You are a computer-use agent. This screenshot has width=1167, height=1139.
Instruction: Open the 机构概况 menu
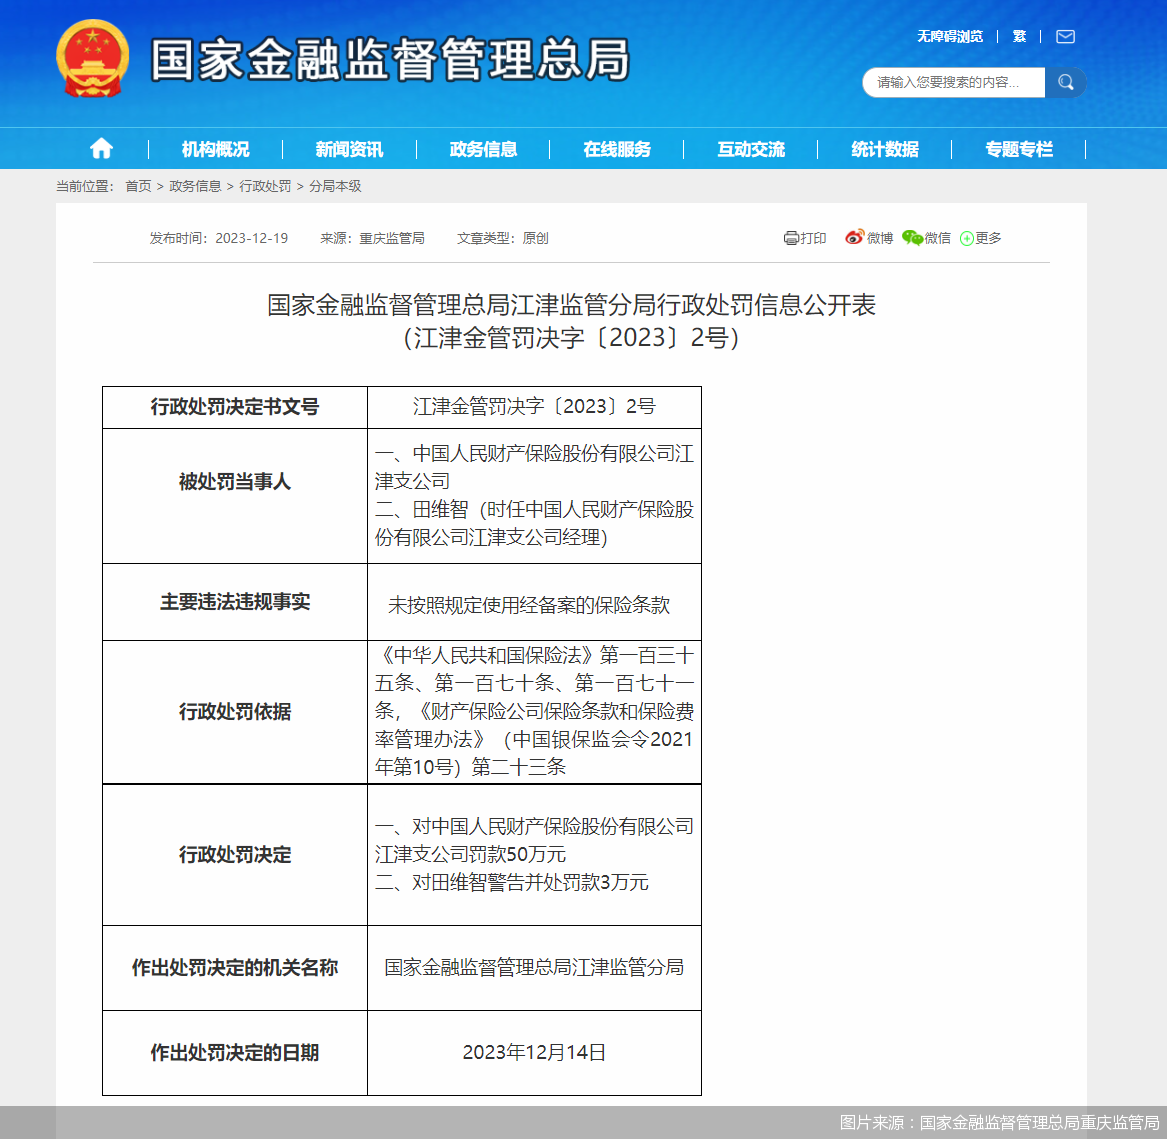coord(215,149)
